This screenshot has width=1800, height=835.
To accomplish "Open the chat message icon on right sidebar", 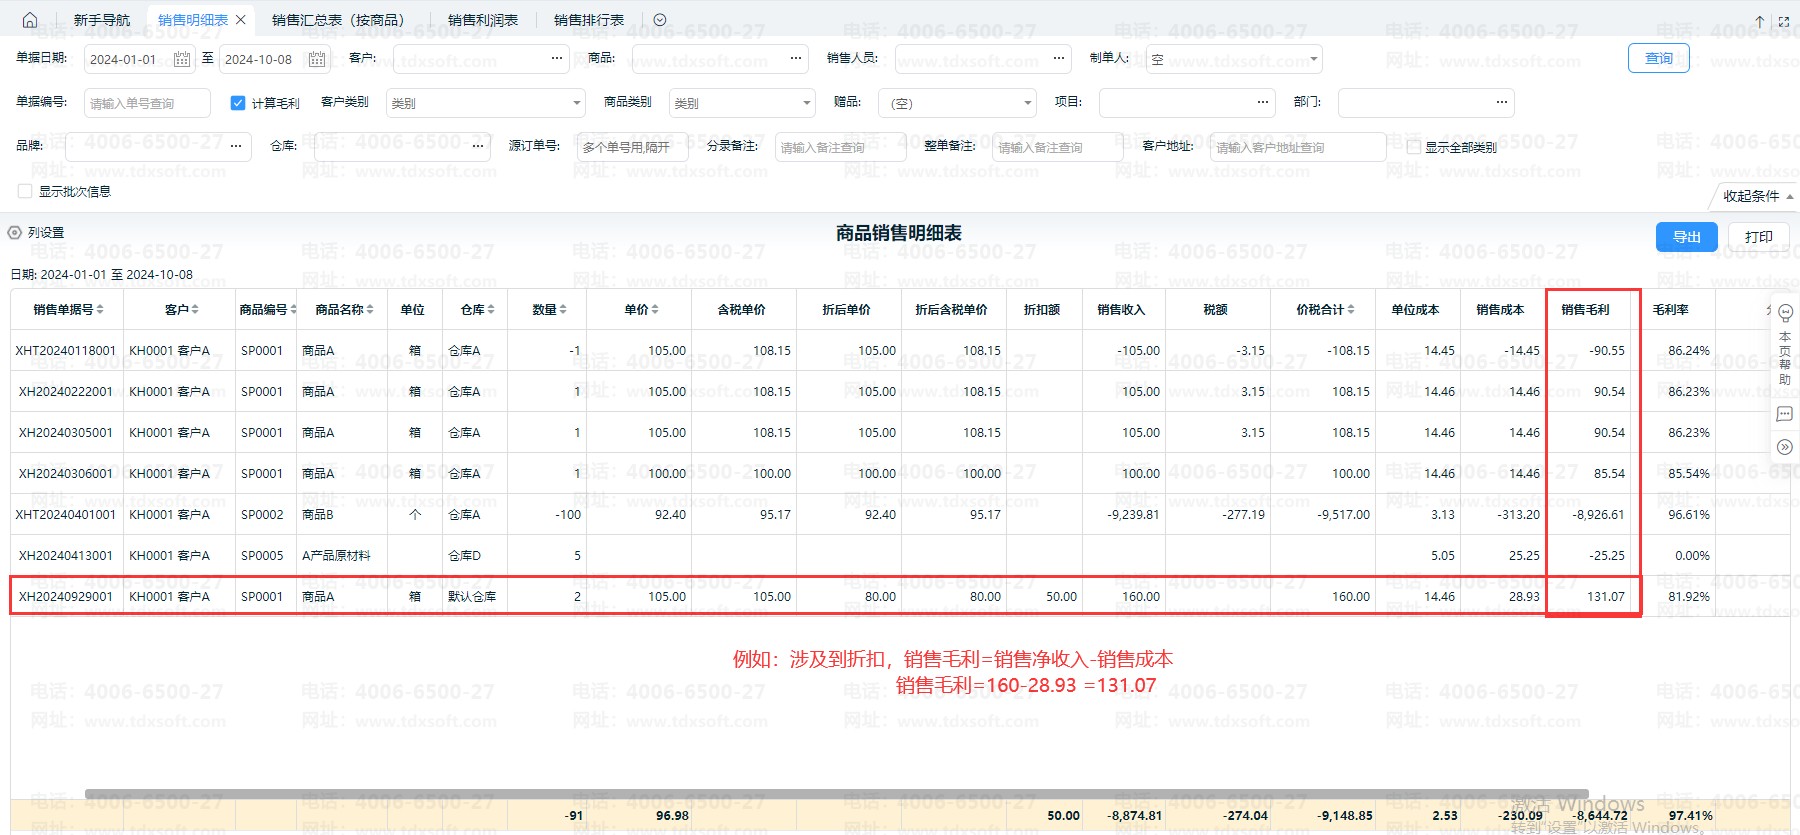I will coord(1785,414).
